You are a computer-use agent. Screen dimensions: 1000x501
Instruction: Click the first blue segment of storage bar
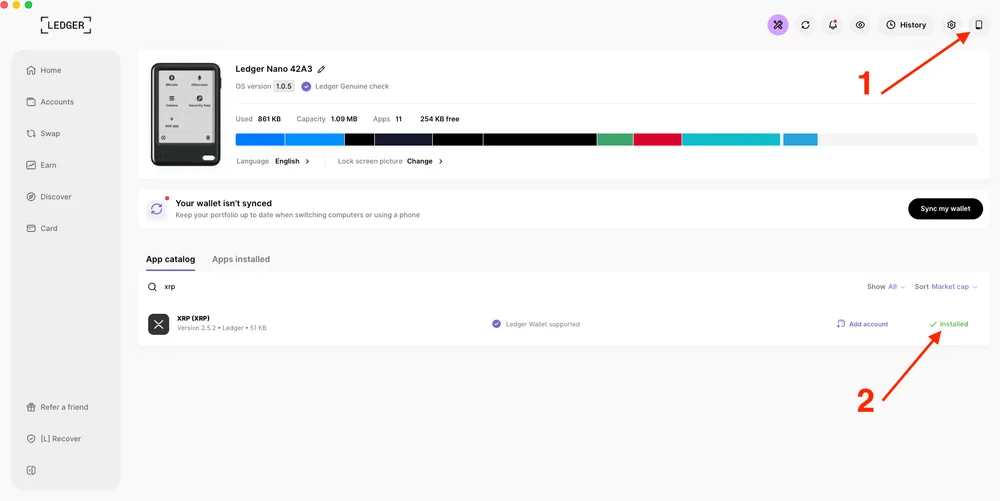coord(260,140)
